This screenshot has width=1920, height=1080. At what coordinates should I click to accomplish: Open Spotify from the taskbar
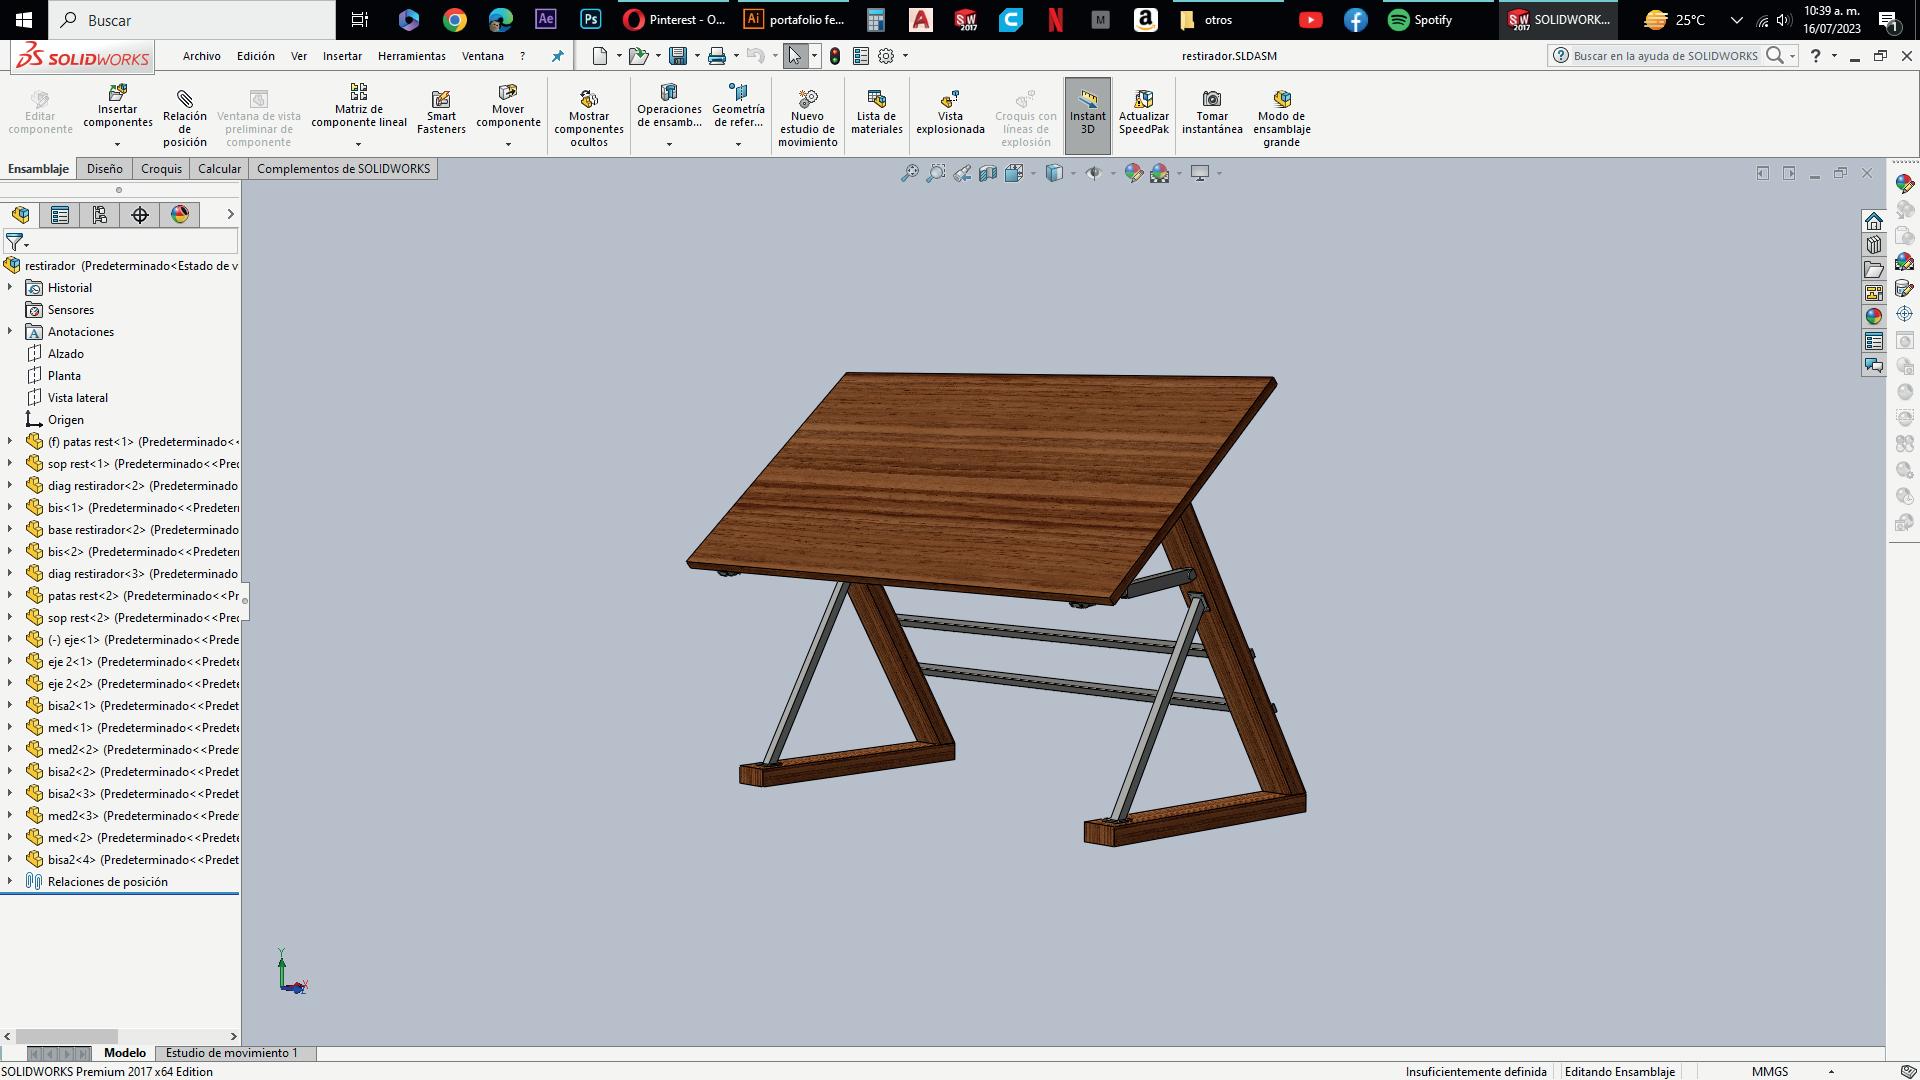tap(1420, 20)
